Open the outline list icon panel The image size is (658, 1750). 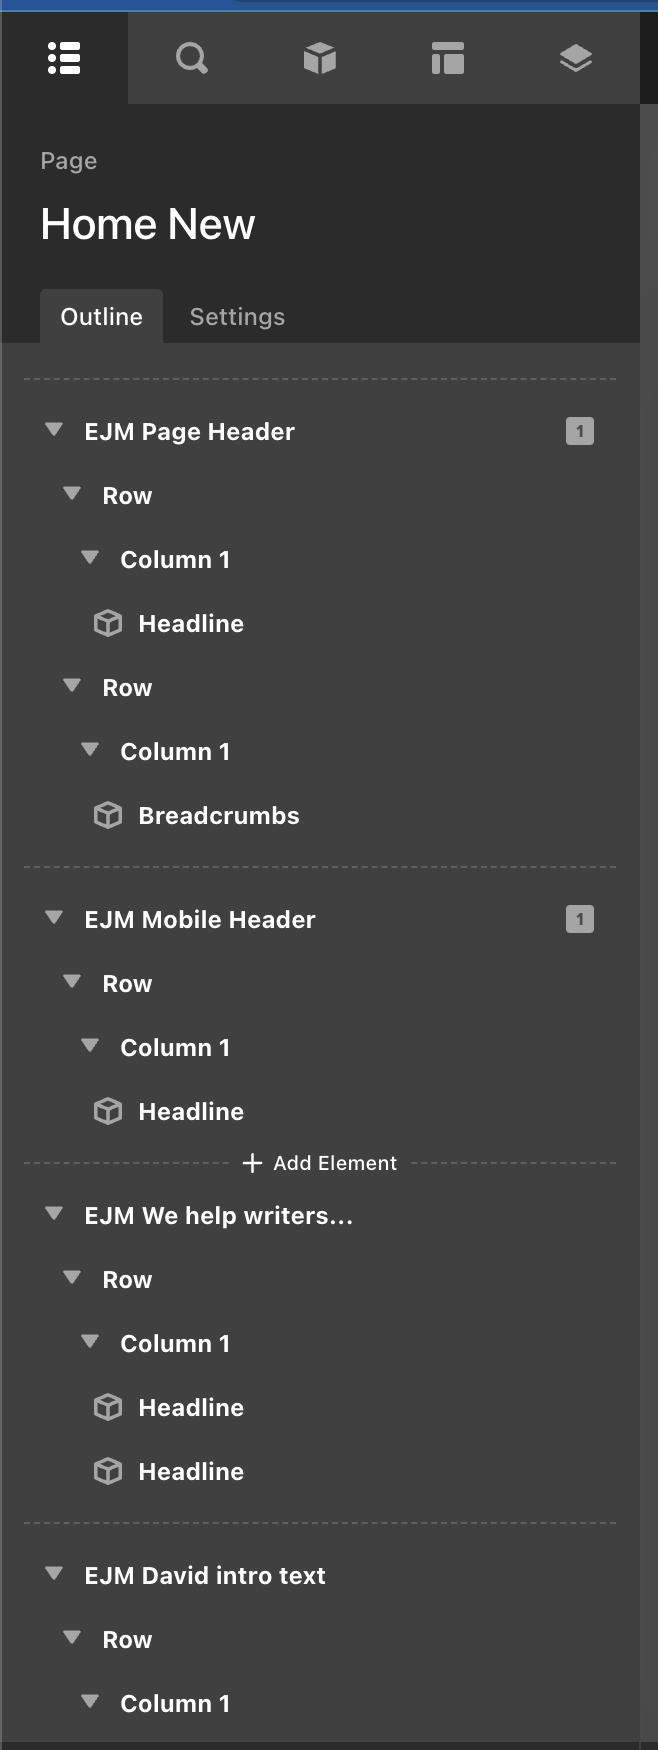pyautogui.click(x=64, y=59)
